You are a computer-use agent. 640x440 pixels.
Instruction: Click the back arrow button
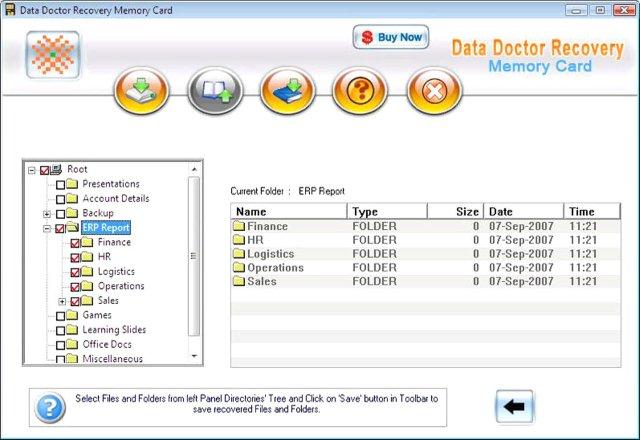514,406
